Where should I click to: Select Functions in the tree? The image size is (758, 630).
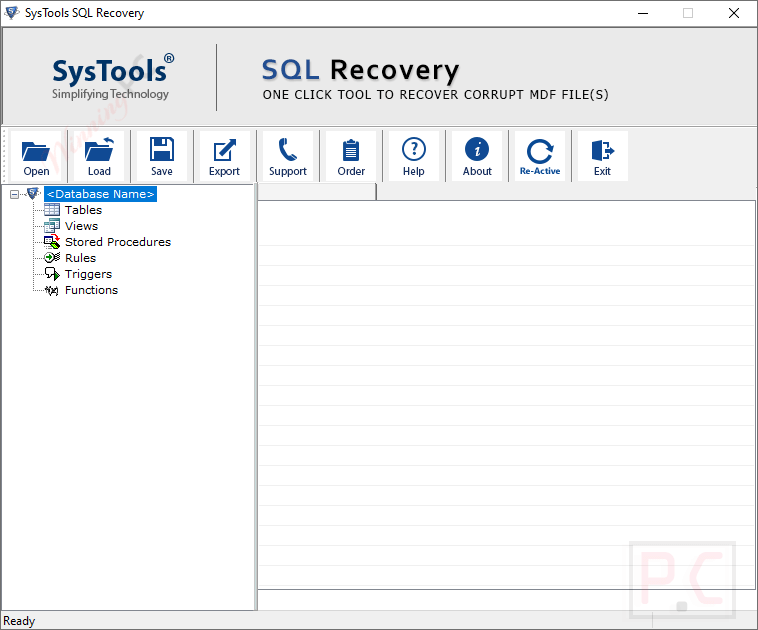(91, 290)
